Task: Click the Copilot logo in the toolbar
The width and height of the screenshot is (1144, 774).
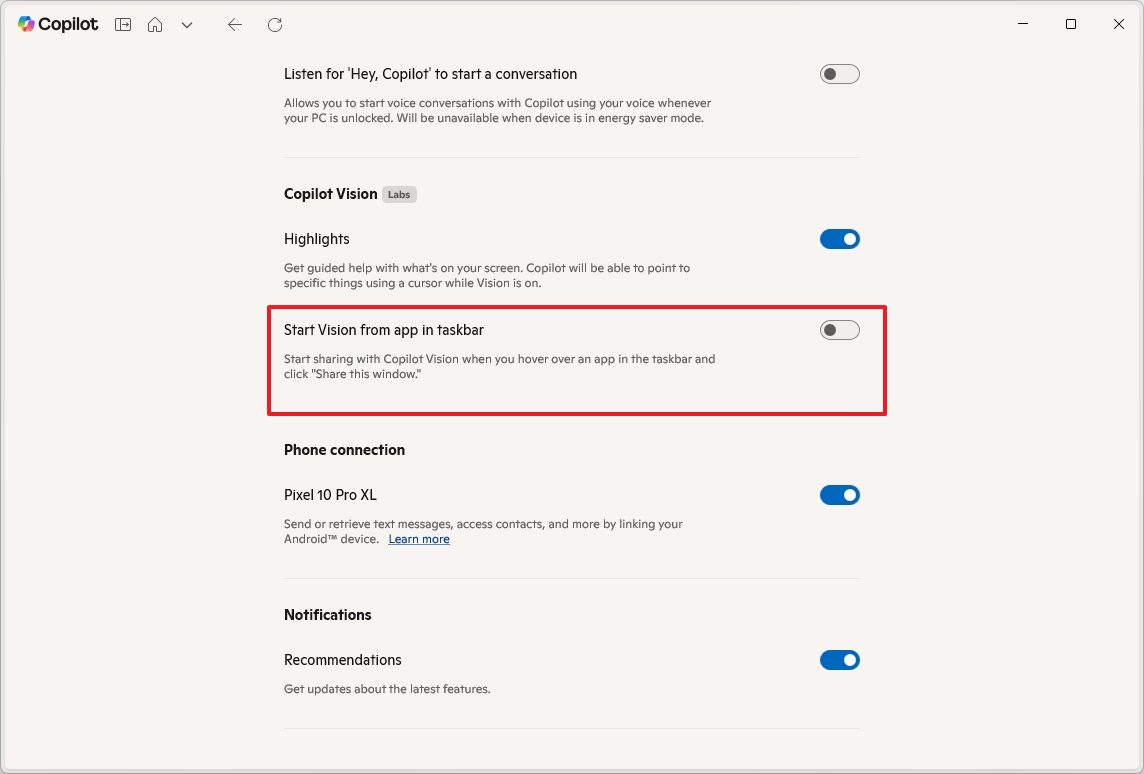Action: [x=25, y=24]
